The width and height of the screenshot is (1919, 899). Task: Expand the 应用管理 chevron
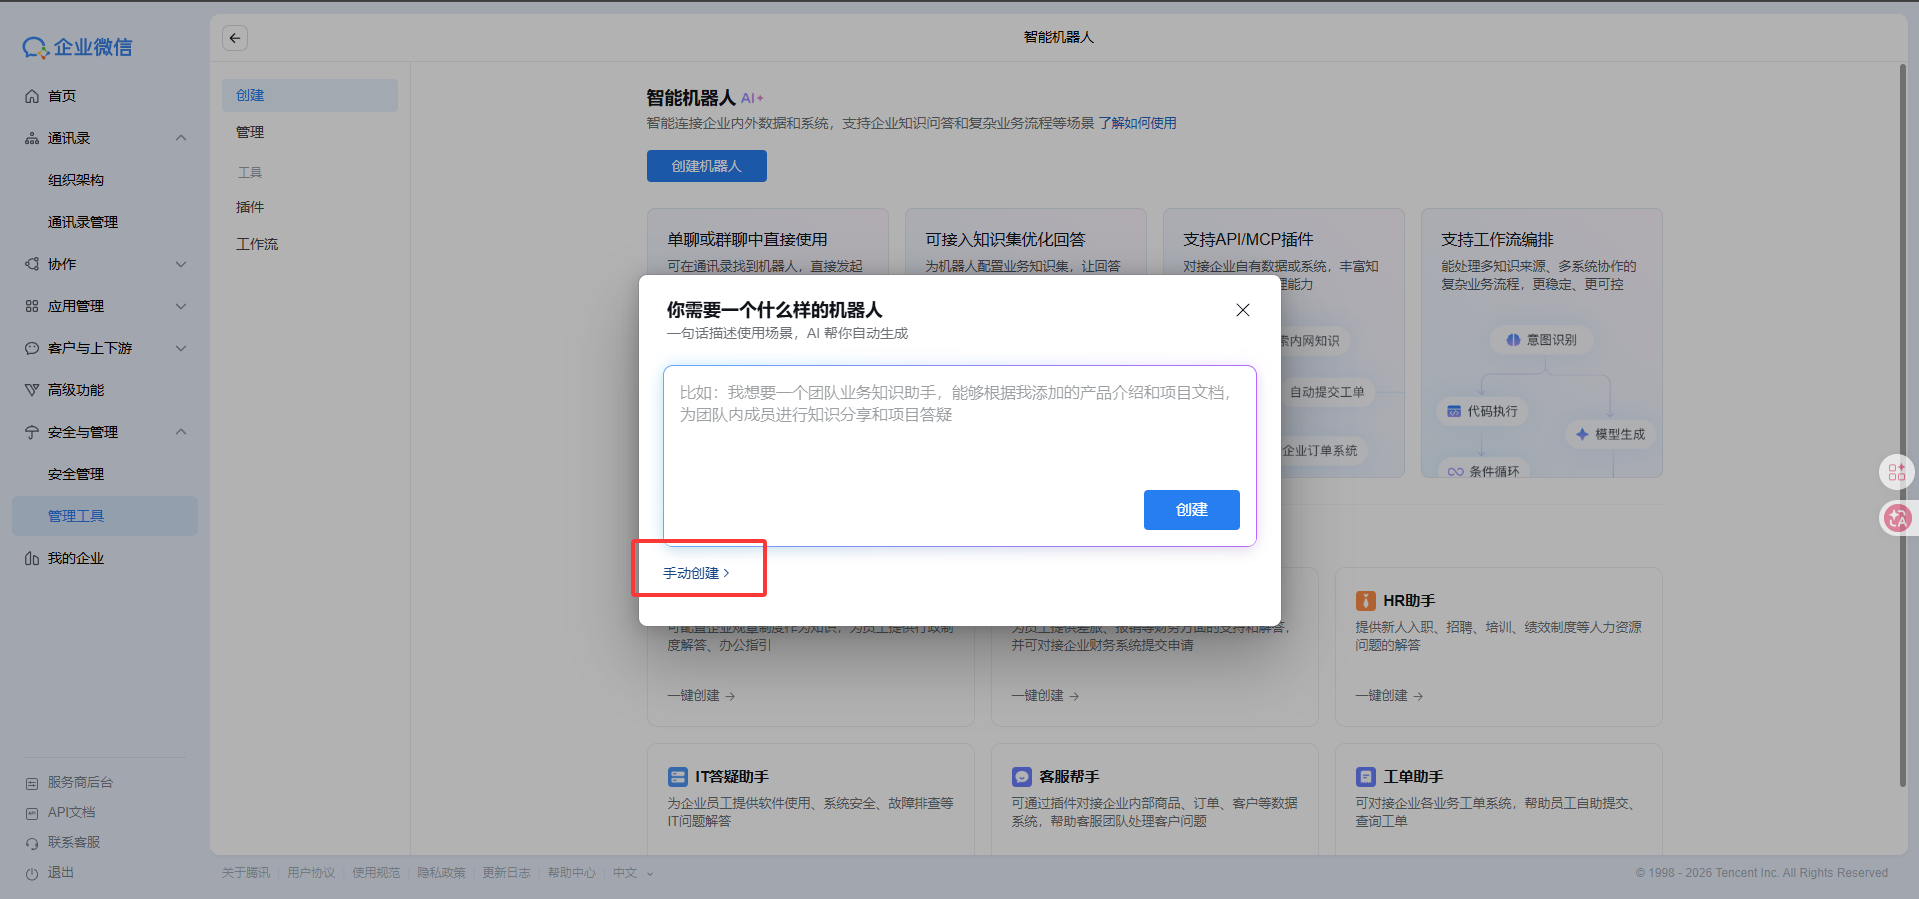click(x=181, y=306)
